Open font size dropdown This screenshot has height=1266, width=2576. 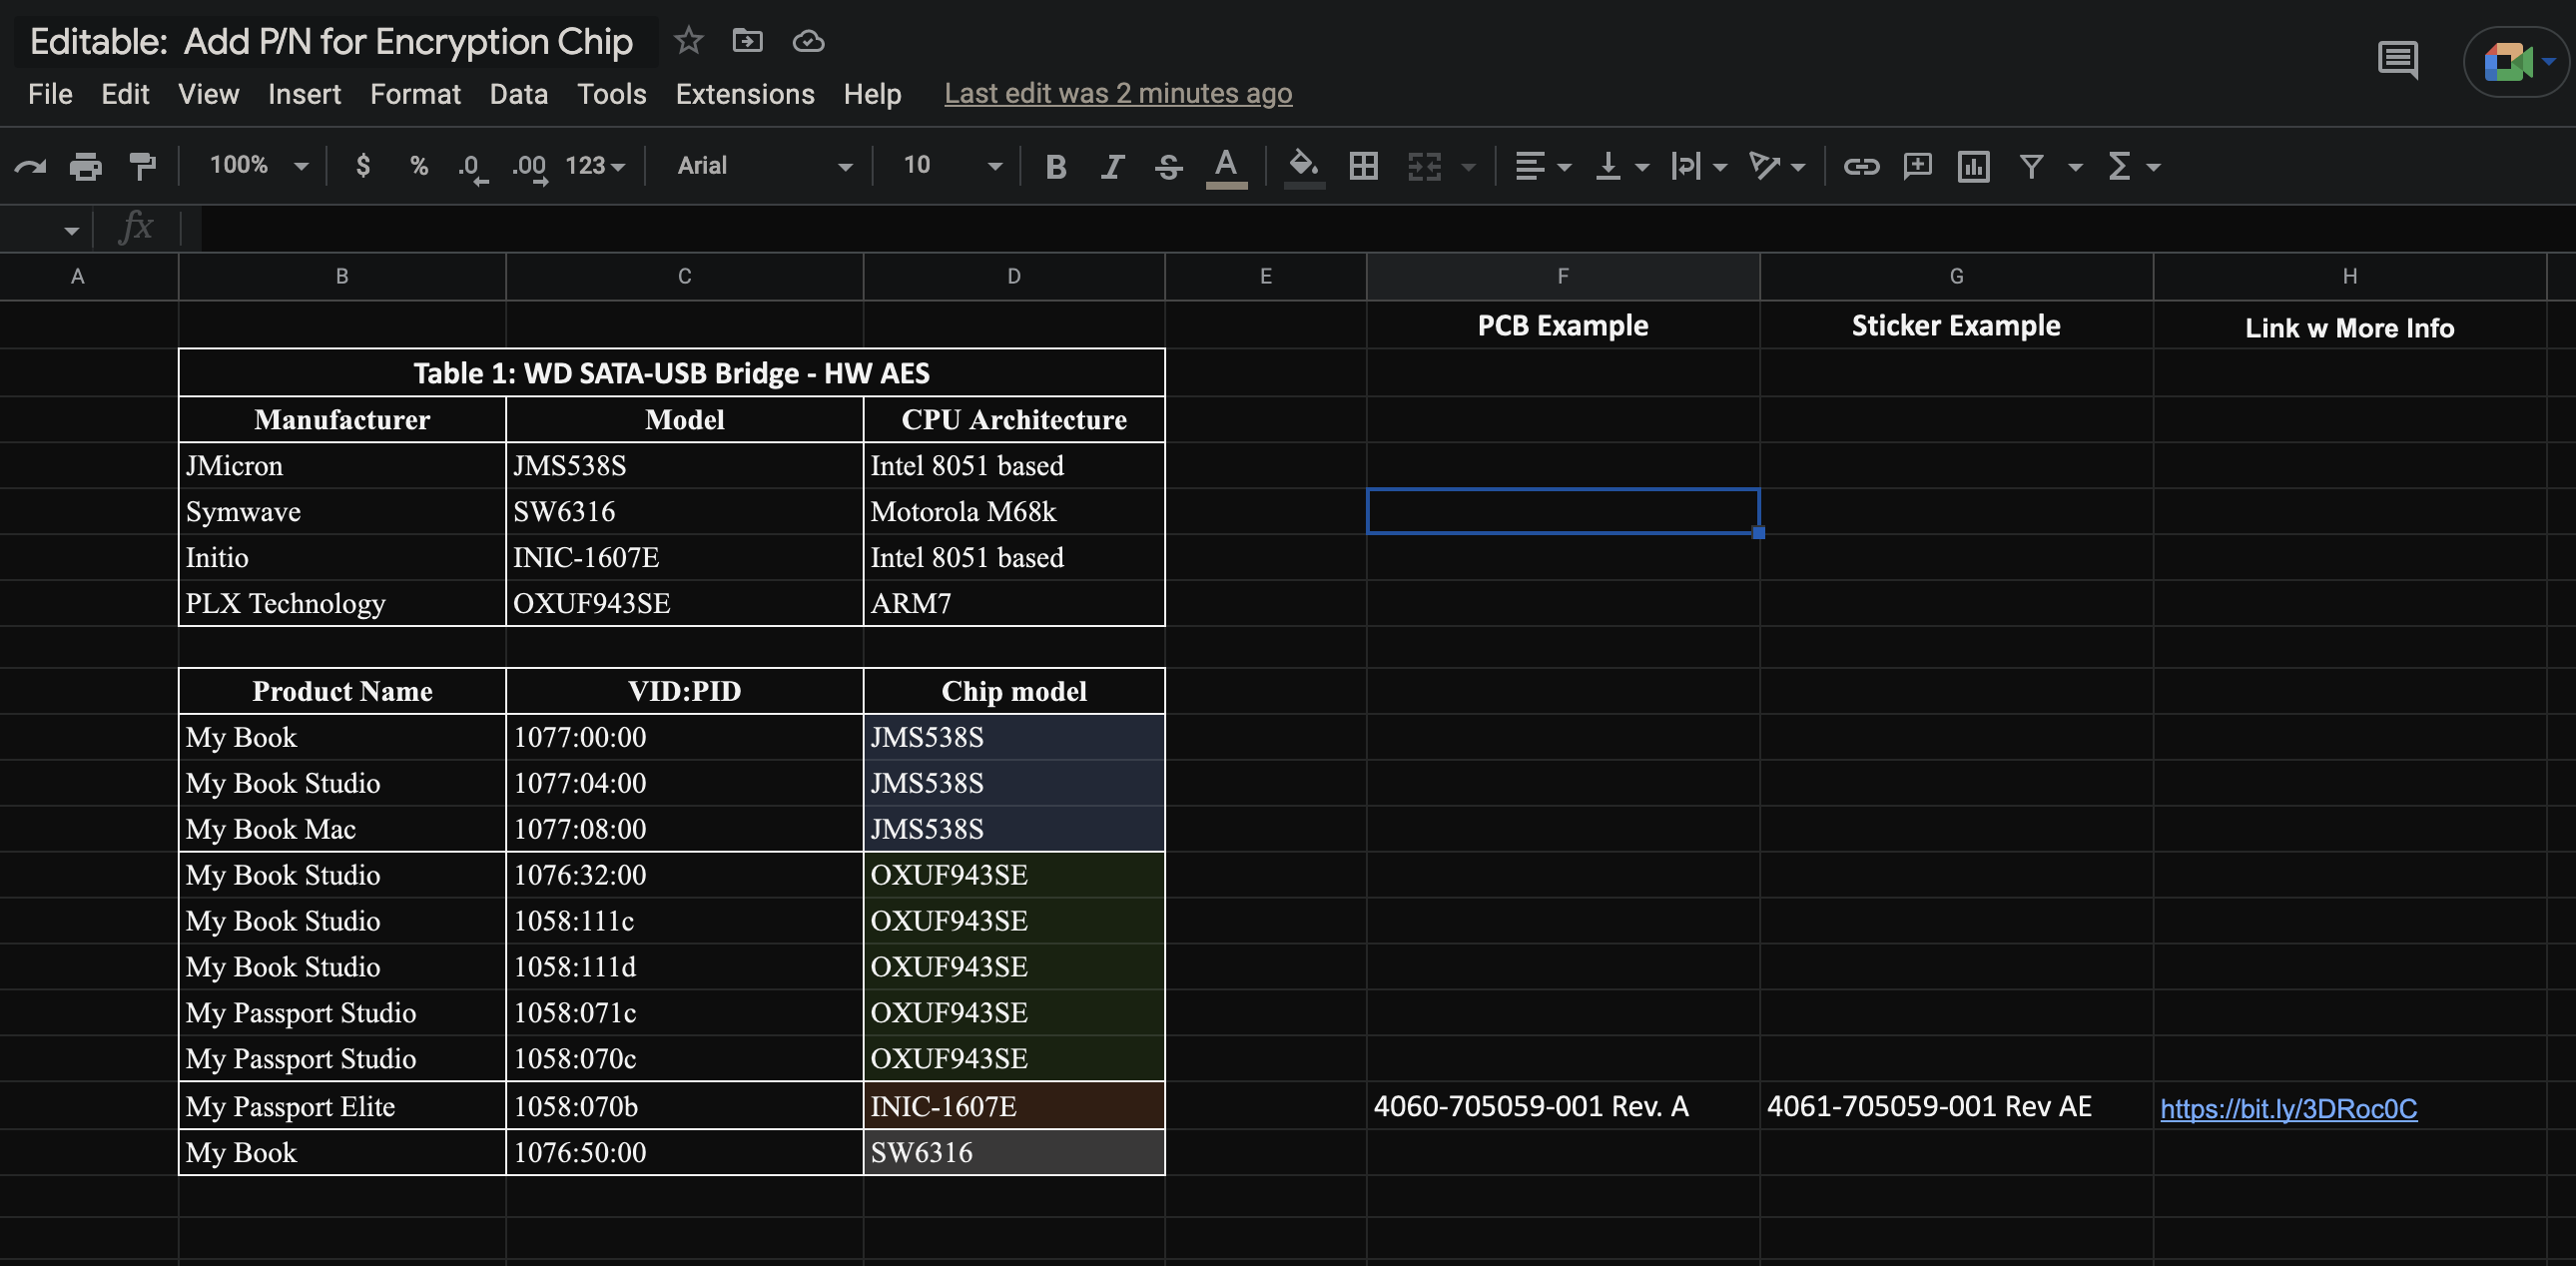click(951, 165)
